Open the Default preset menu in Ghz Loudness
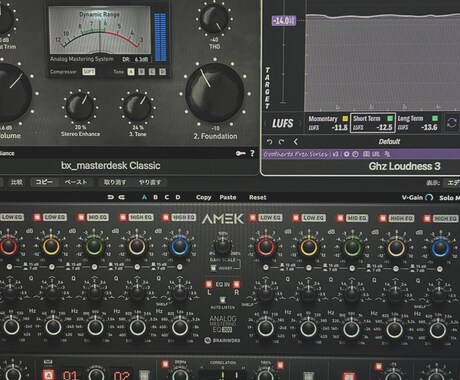 (389, 142)
